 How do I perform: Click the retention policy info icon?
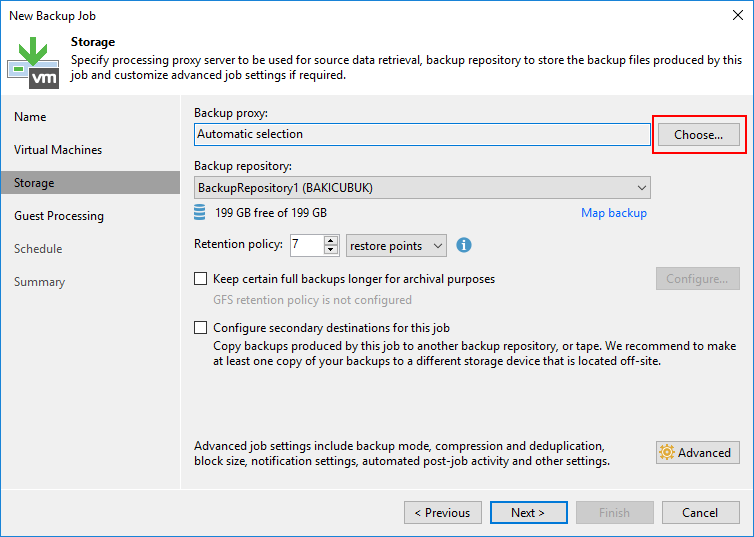pyautogui.click(x=464, y=245)
